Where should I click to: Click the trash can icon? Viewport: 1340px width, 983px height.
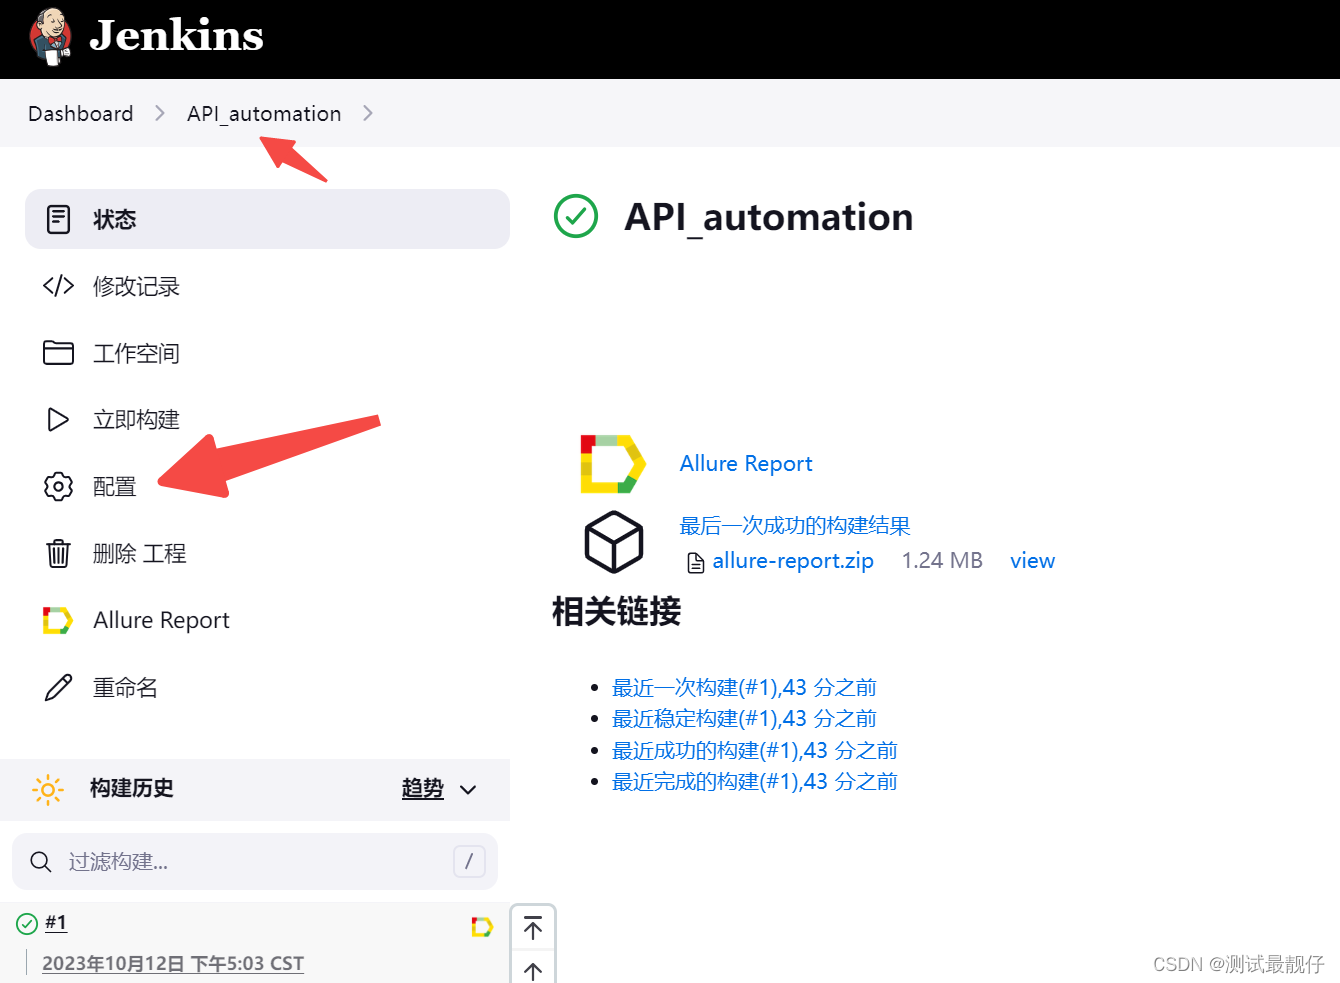pos(58,553)
